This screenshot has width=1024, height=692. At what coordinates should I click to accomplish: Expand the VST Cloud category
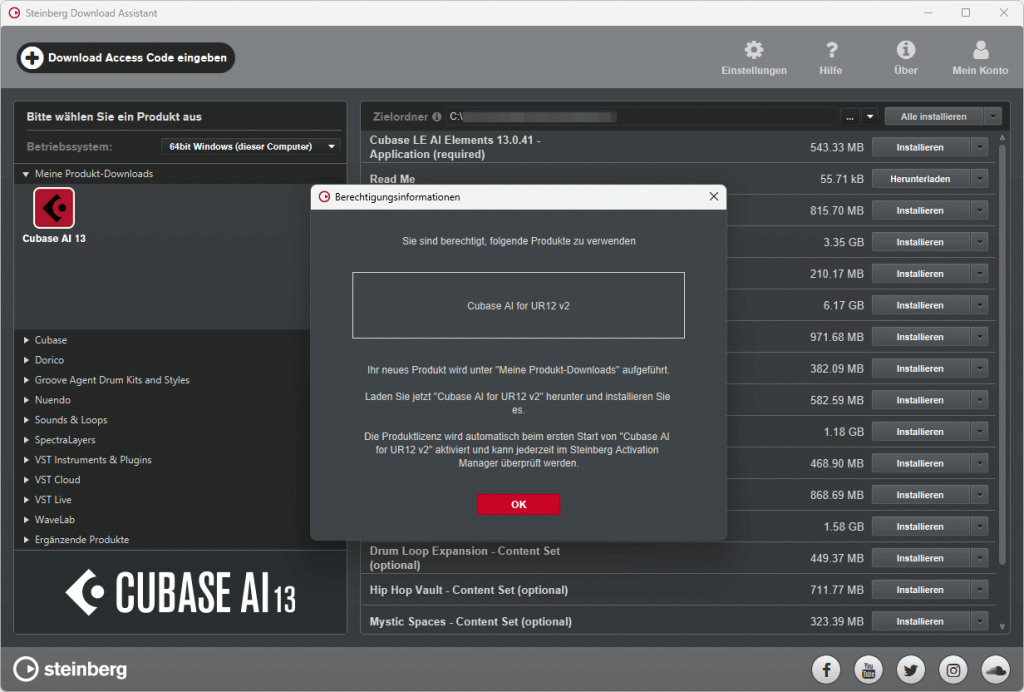[26, 480]
